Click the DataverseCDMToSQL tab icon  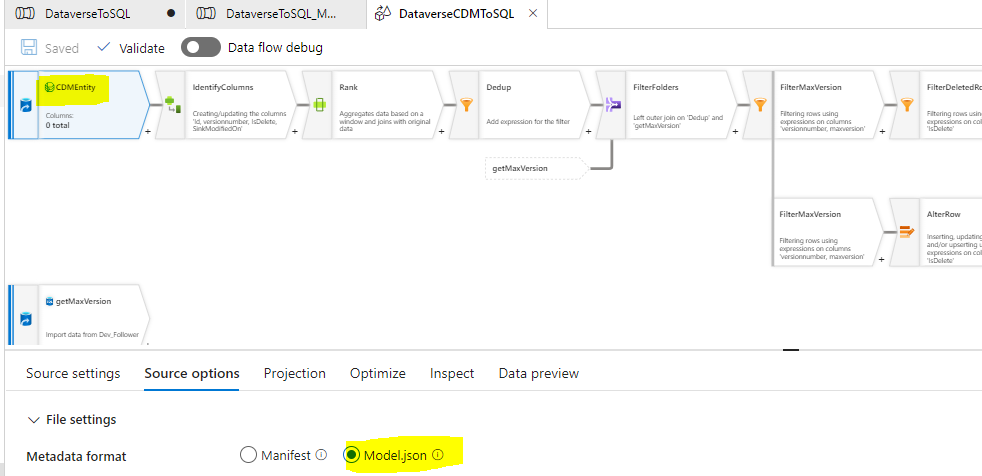[383, 14]
